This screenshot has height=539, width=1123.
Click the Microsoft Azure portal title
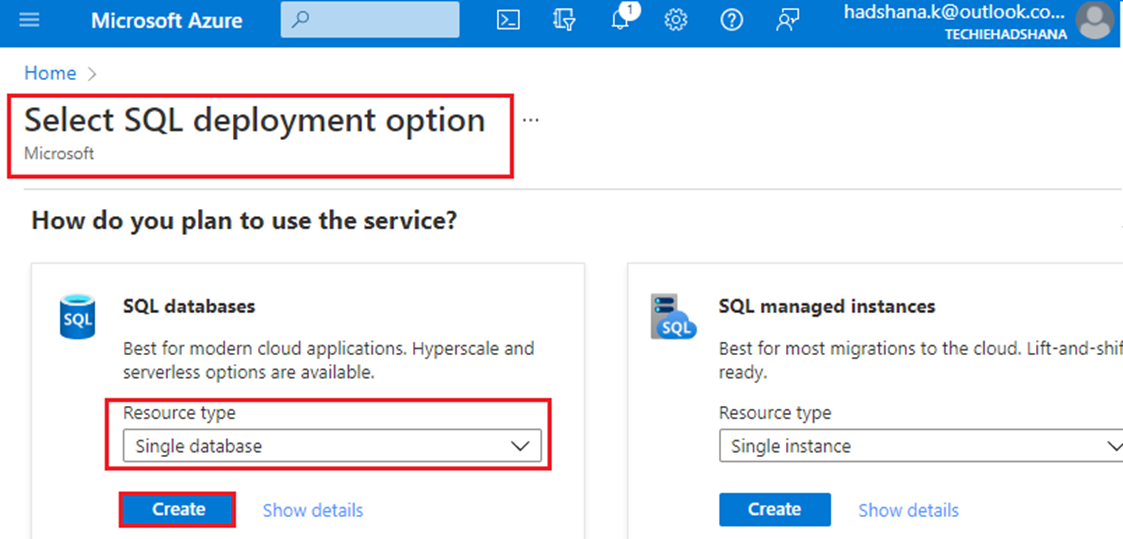(x=167, y=21)
